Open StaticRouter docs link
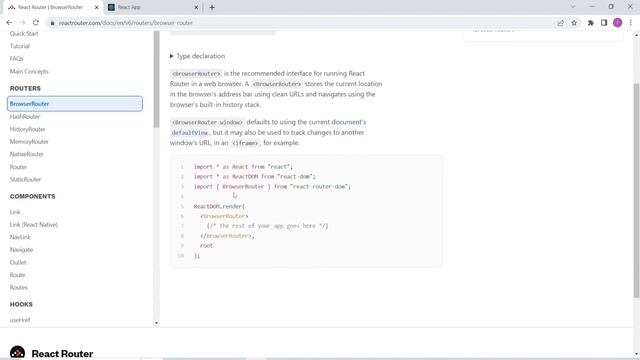 pos(25,180)
